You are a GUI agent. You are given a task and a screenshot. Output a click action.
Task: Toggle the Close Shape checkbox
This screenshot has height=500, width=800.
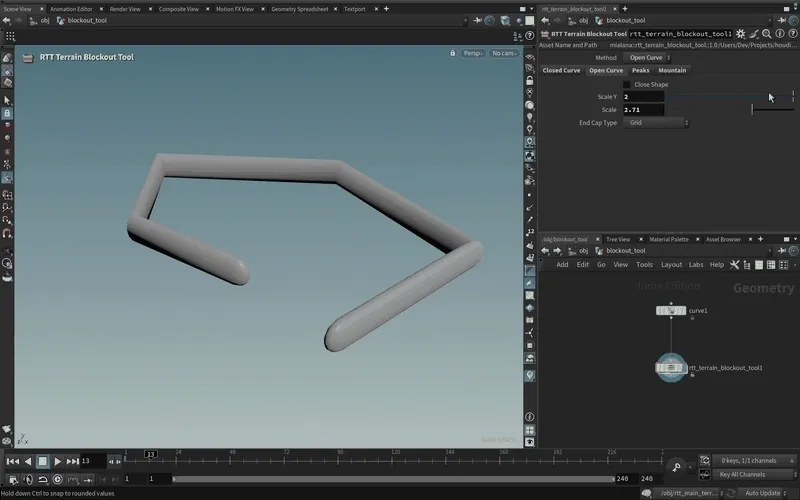click(627, 84)
